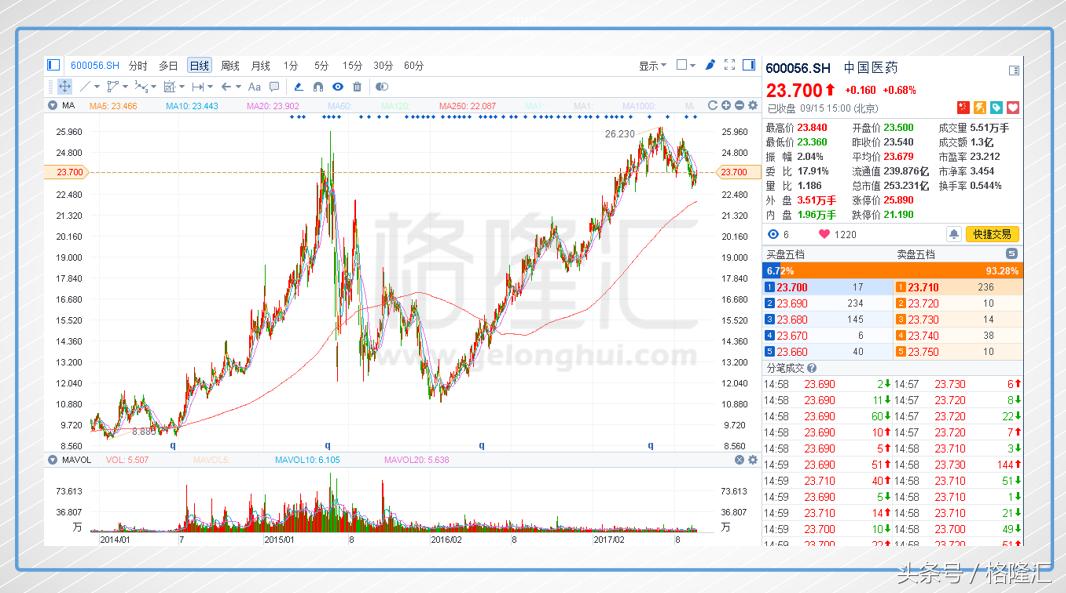Open the line tool dropdown arrow

[97, 87]
